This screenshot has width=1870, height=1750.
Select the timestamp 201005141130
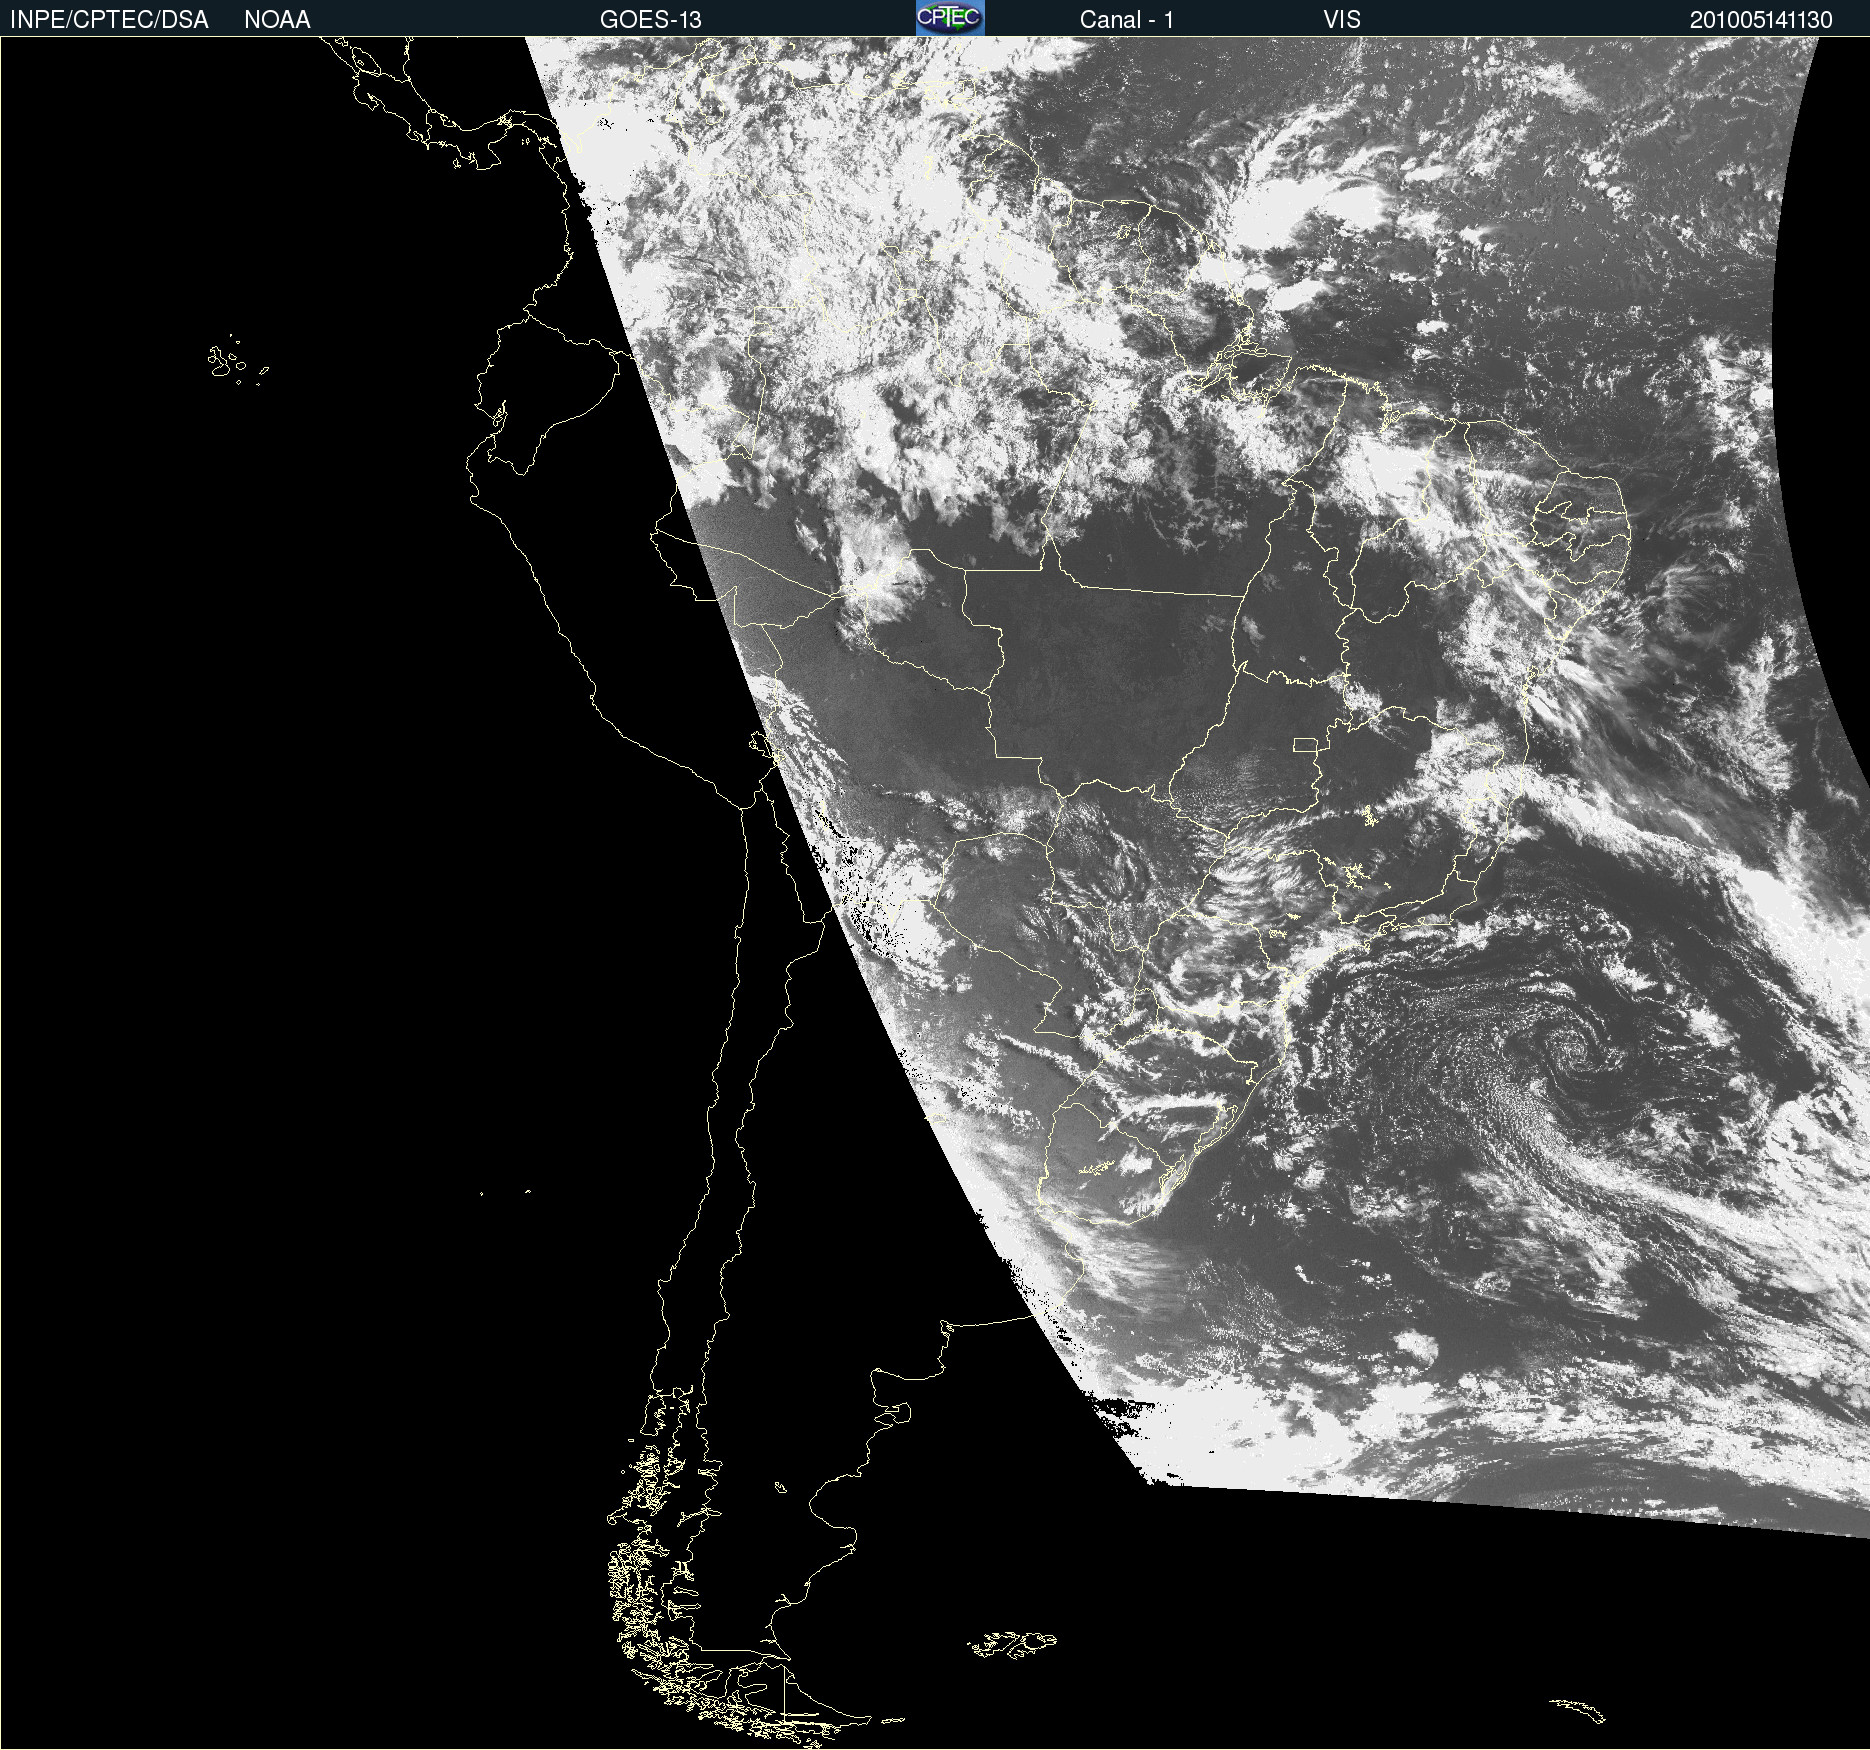[x=1761, y=20]
